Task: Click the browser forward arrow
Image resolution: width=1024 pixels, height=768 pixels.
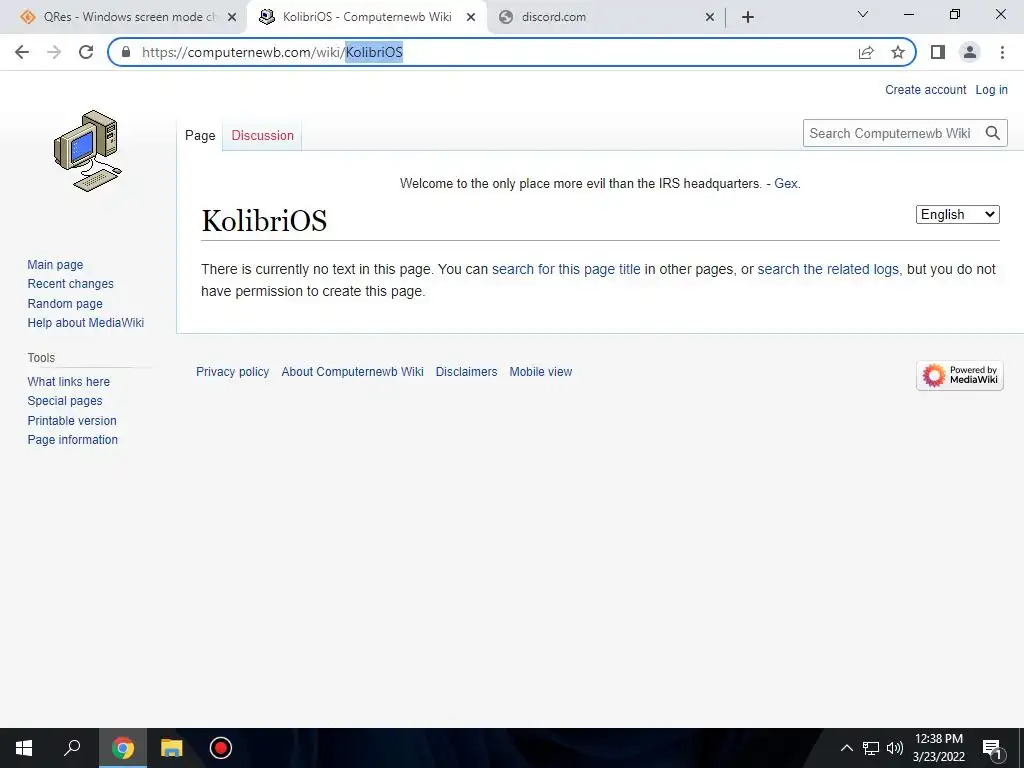Action: [x=54, y=52]
